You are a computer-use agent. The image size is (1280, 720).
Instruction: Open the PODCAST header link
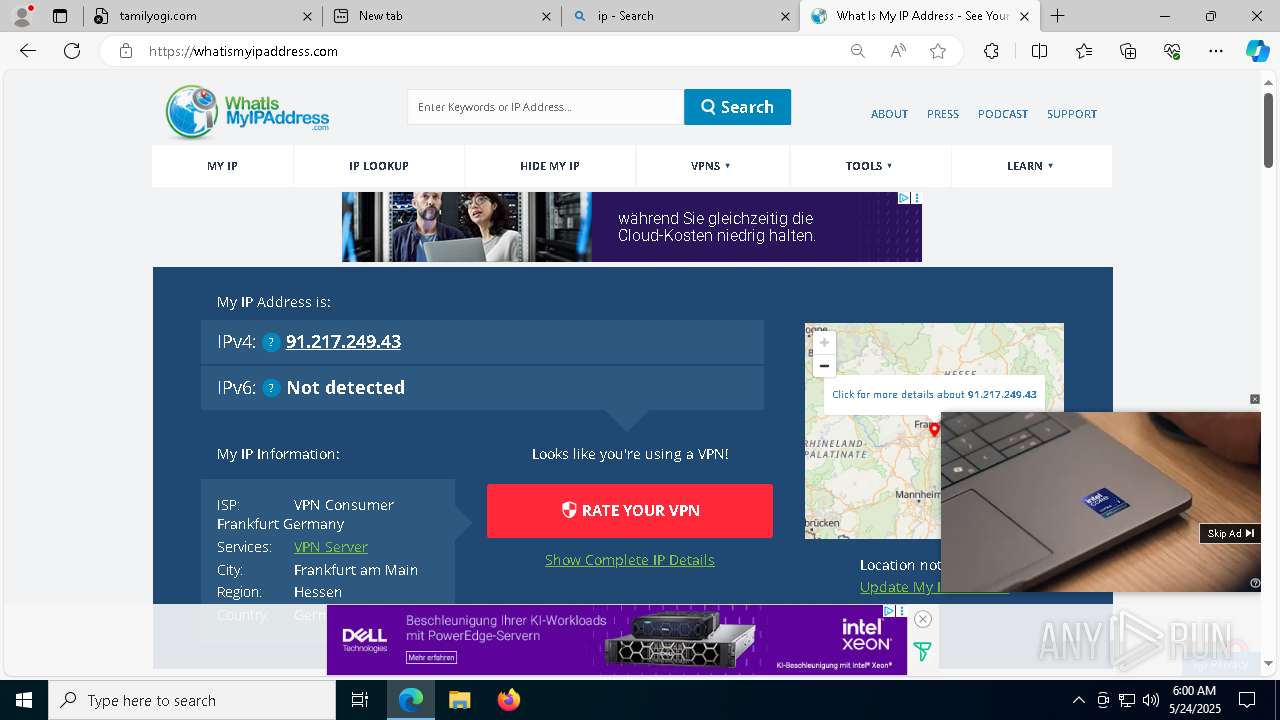(x=1003, y=114)
